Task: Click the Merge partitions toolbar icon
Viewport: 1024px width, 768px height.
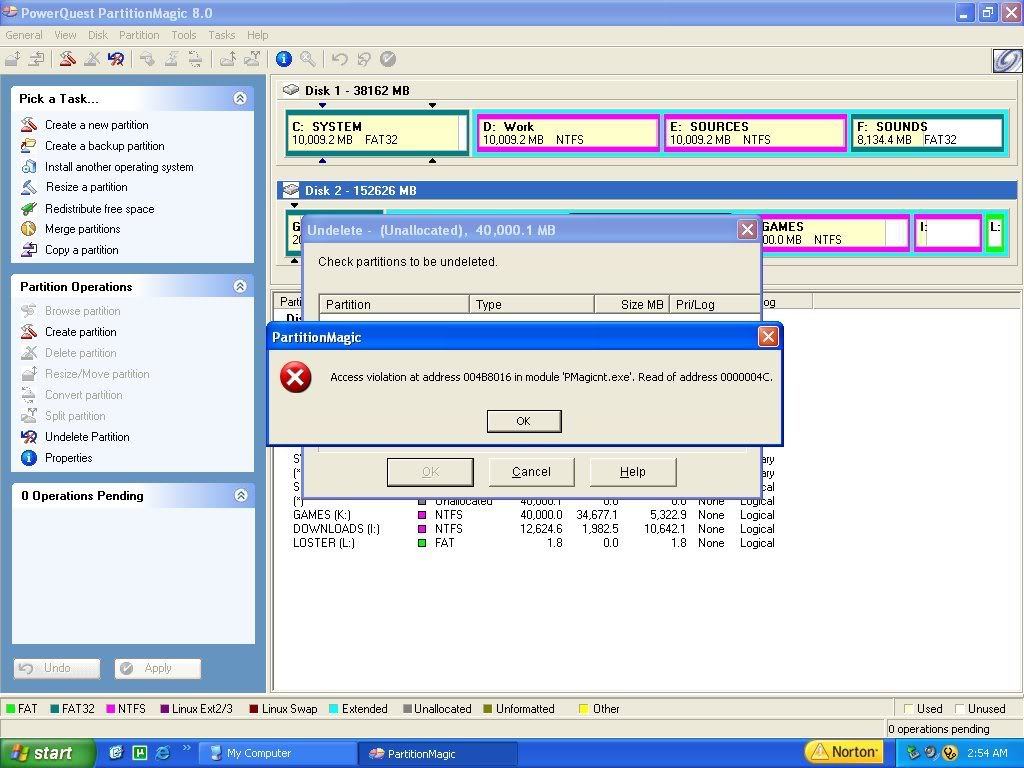Action: click(x=227, y=59)
